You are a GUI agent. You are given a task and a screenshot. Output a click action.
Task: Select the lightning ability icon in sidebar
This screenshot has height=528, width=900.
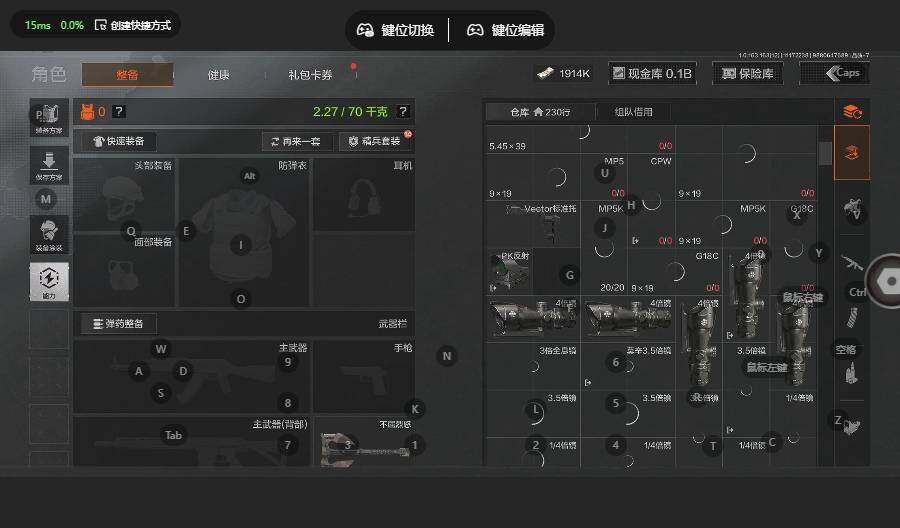pos(49,281)
